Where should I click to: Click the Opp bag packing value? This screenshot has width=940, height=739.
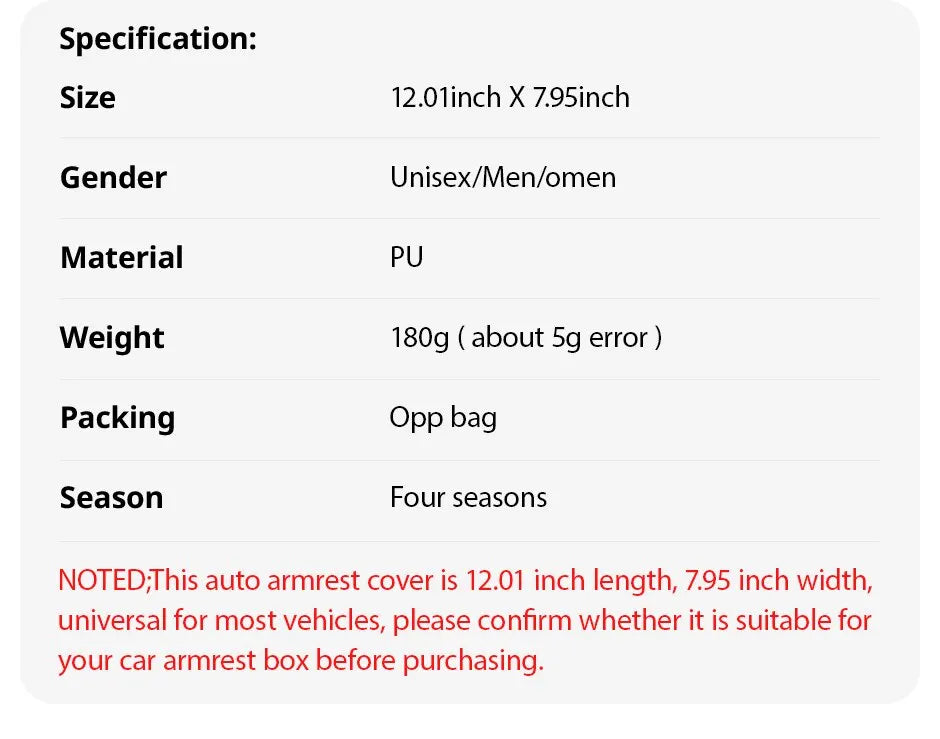pos(443,417)
